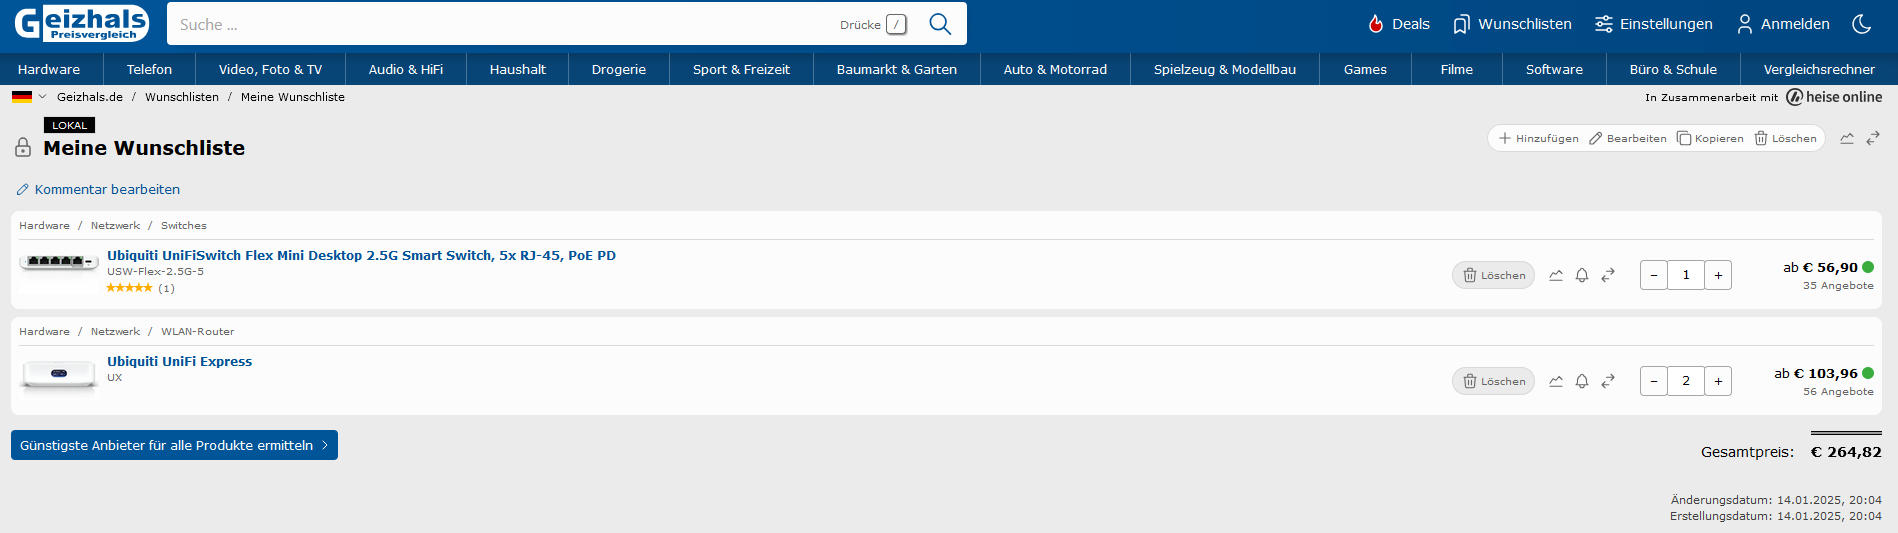The height and width of the screenshot is (533, 1898).
Task: Open the price chart for UniFi Express
Action: click(x=1556, y=381)
